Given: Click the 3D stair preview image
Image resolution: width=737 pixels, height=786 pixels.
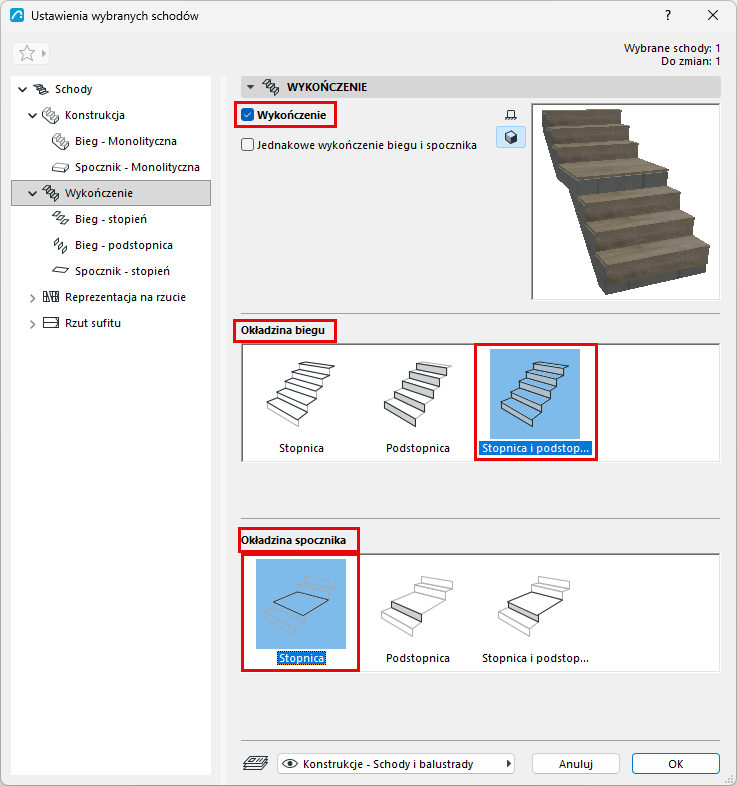Looking at the screenshot, I should pos(626,202).
